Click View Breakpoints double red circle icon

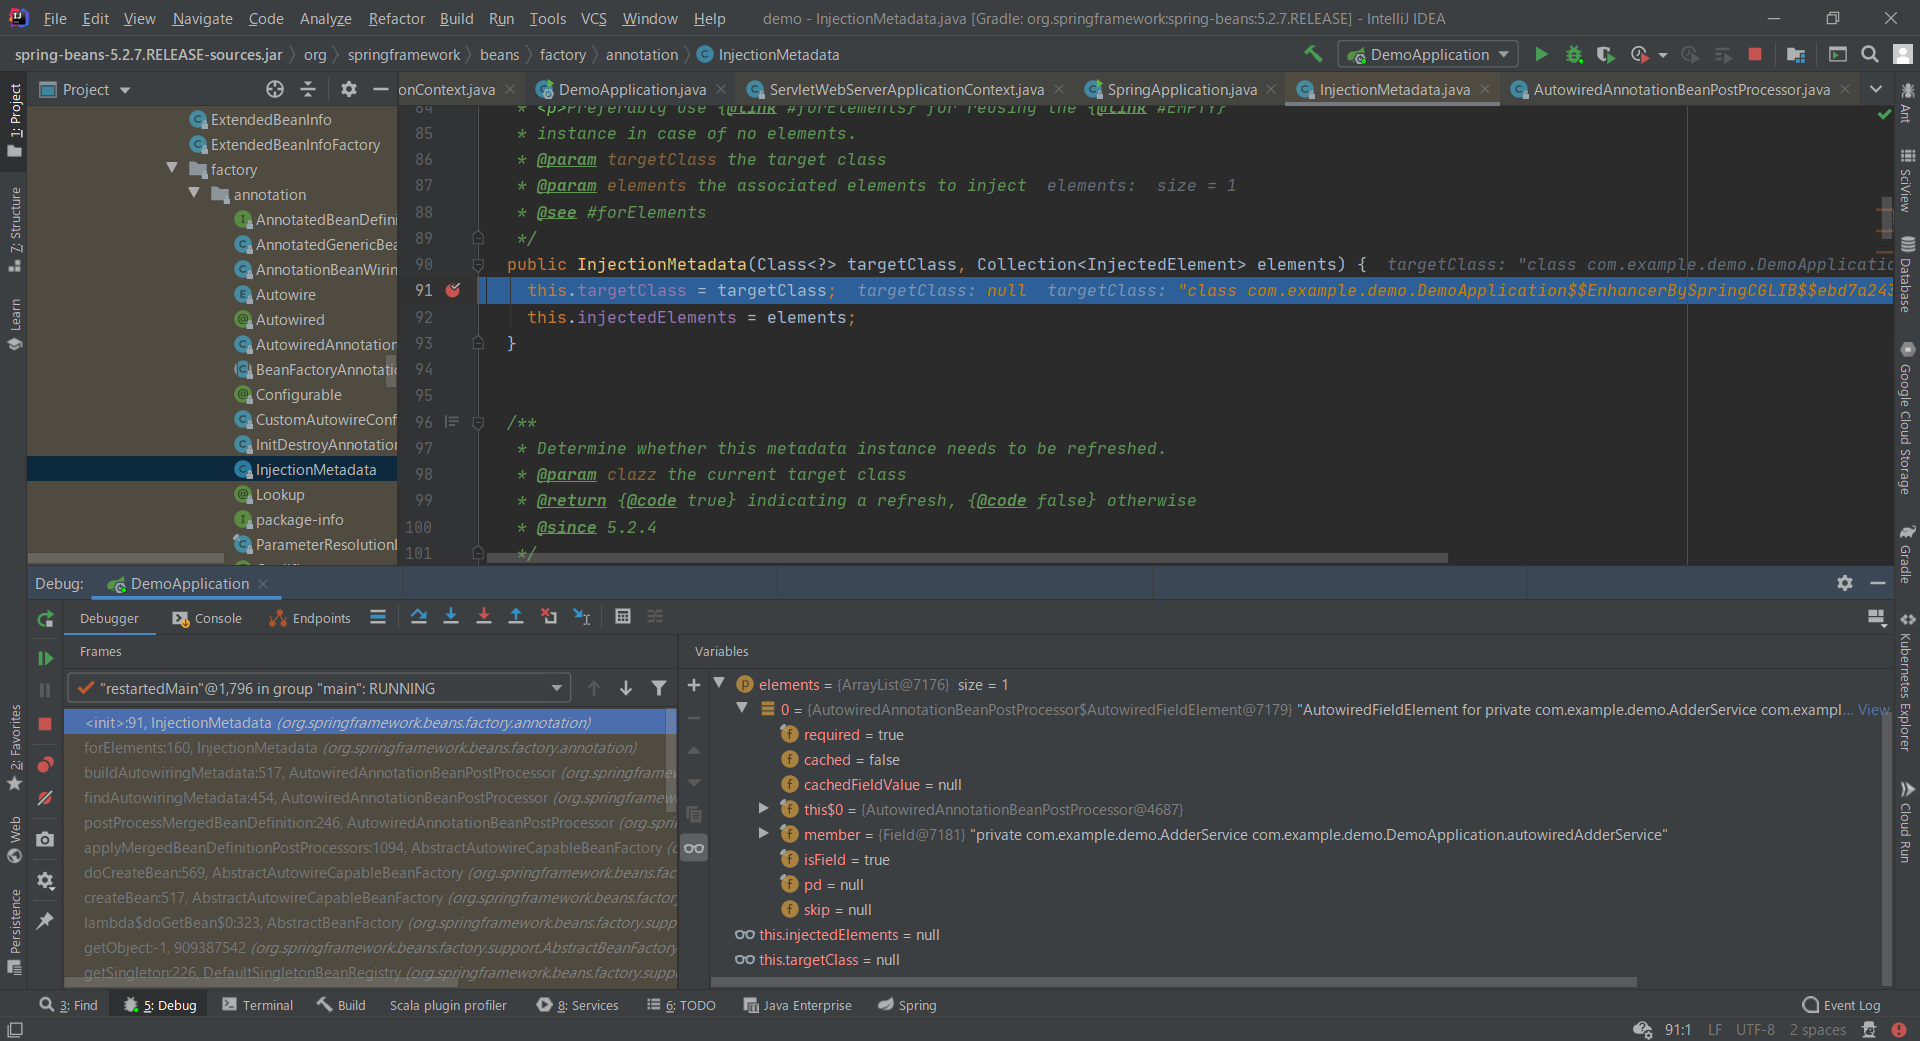tap(45, 765)
